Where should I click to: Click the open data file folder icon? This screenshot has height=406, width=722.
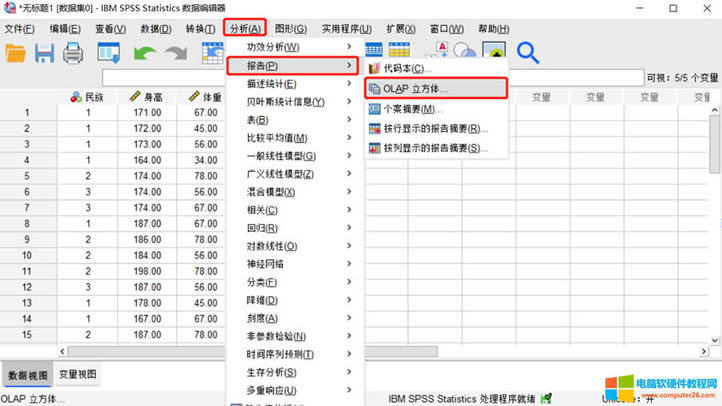(15, 53)
